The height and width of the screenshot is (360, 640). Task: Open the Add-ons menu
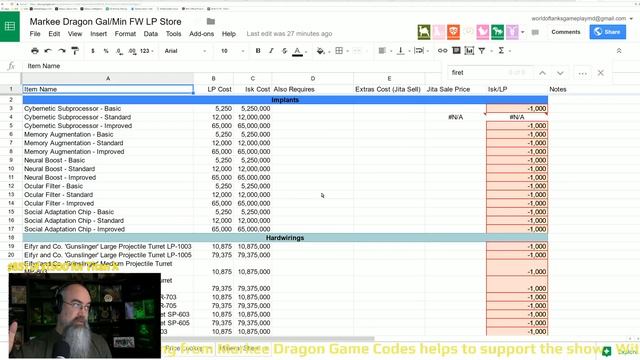[x=201, y=34]
